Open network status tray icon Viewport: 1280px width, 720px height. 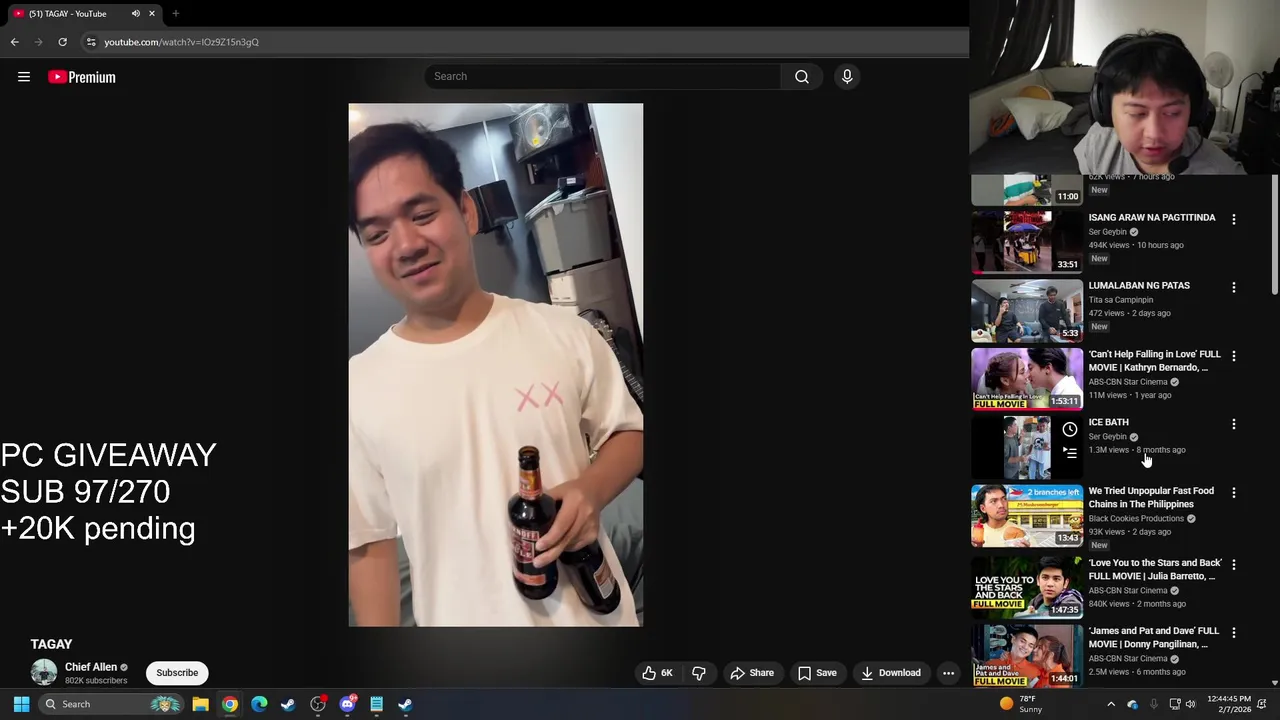(x=1175, y=704)
